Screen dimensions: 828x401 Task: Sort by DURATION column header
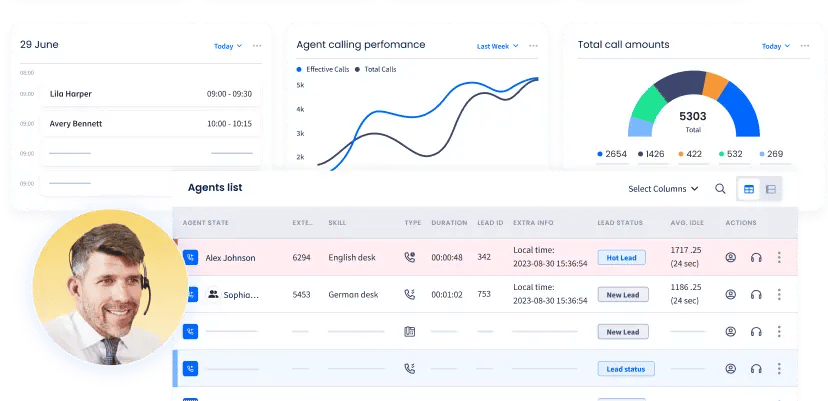point(449,223)
